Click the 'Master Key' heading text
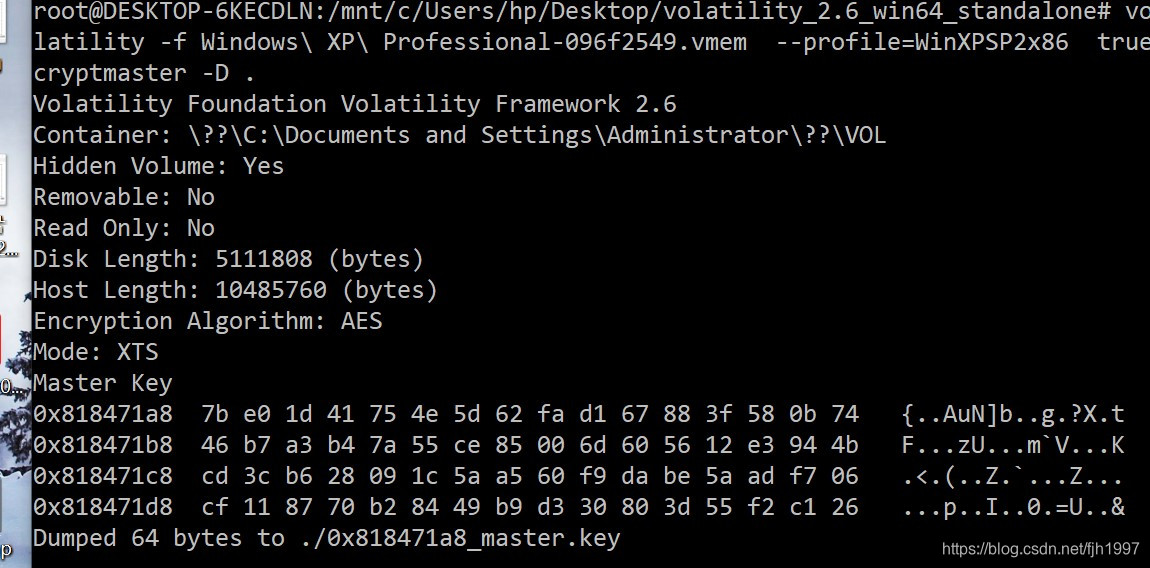This screenshot has width=1150, height=568. [x=103, y=383]
